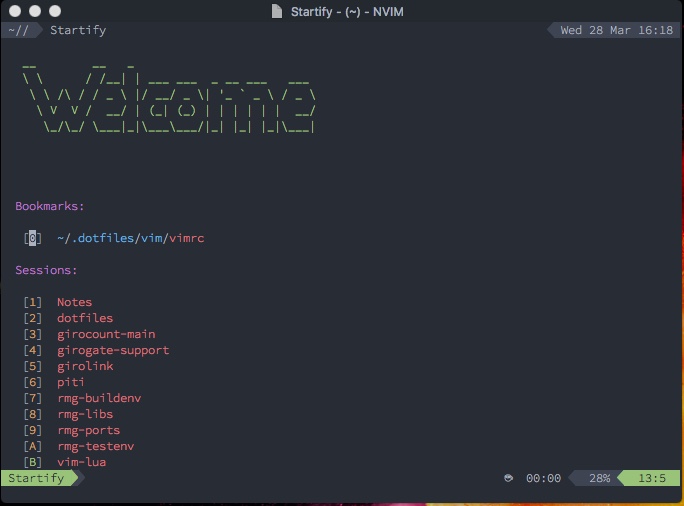Click the 28% scroll position indicator
Viewport: 684px width, 506px height.
coord(599,479)
